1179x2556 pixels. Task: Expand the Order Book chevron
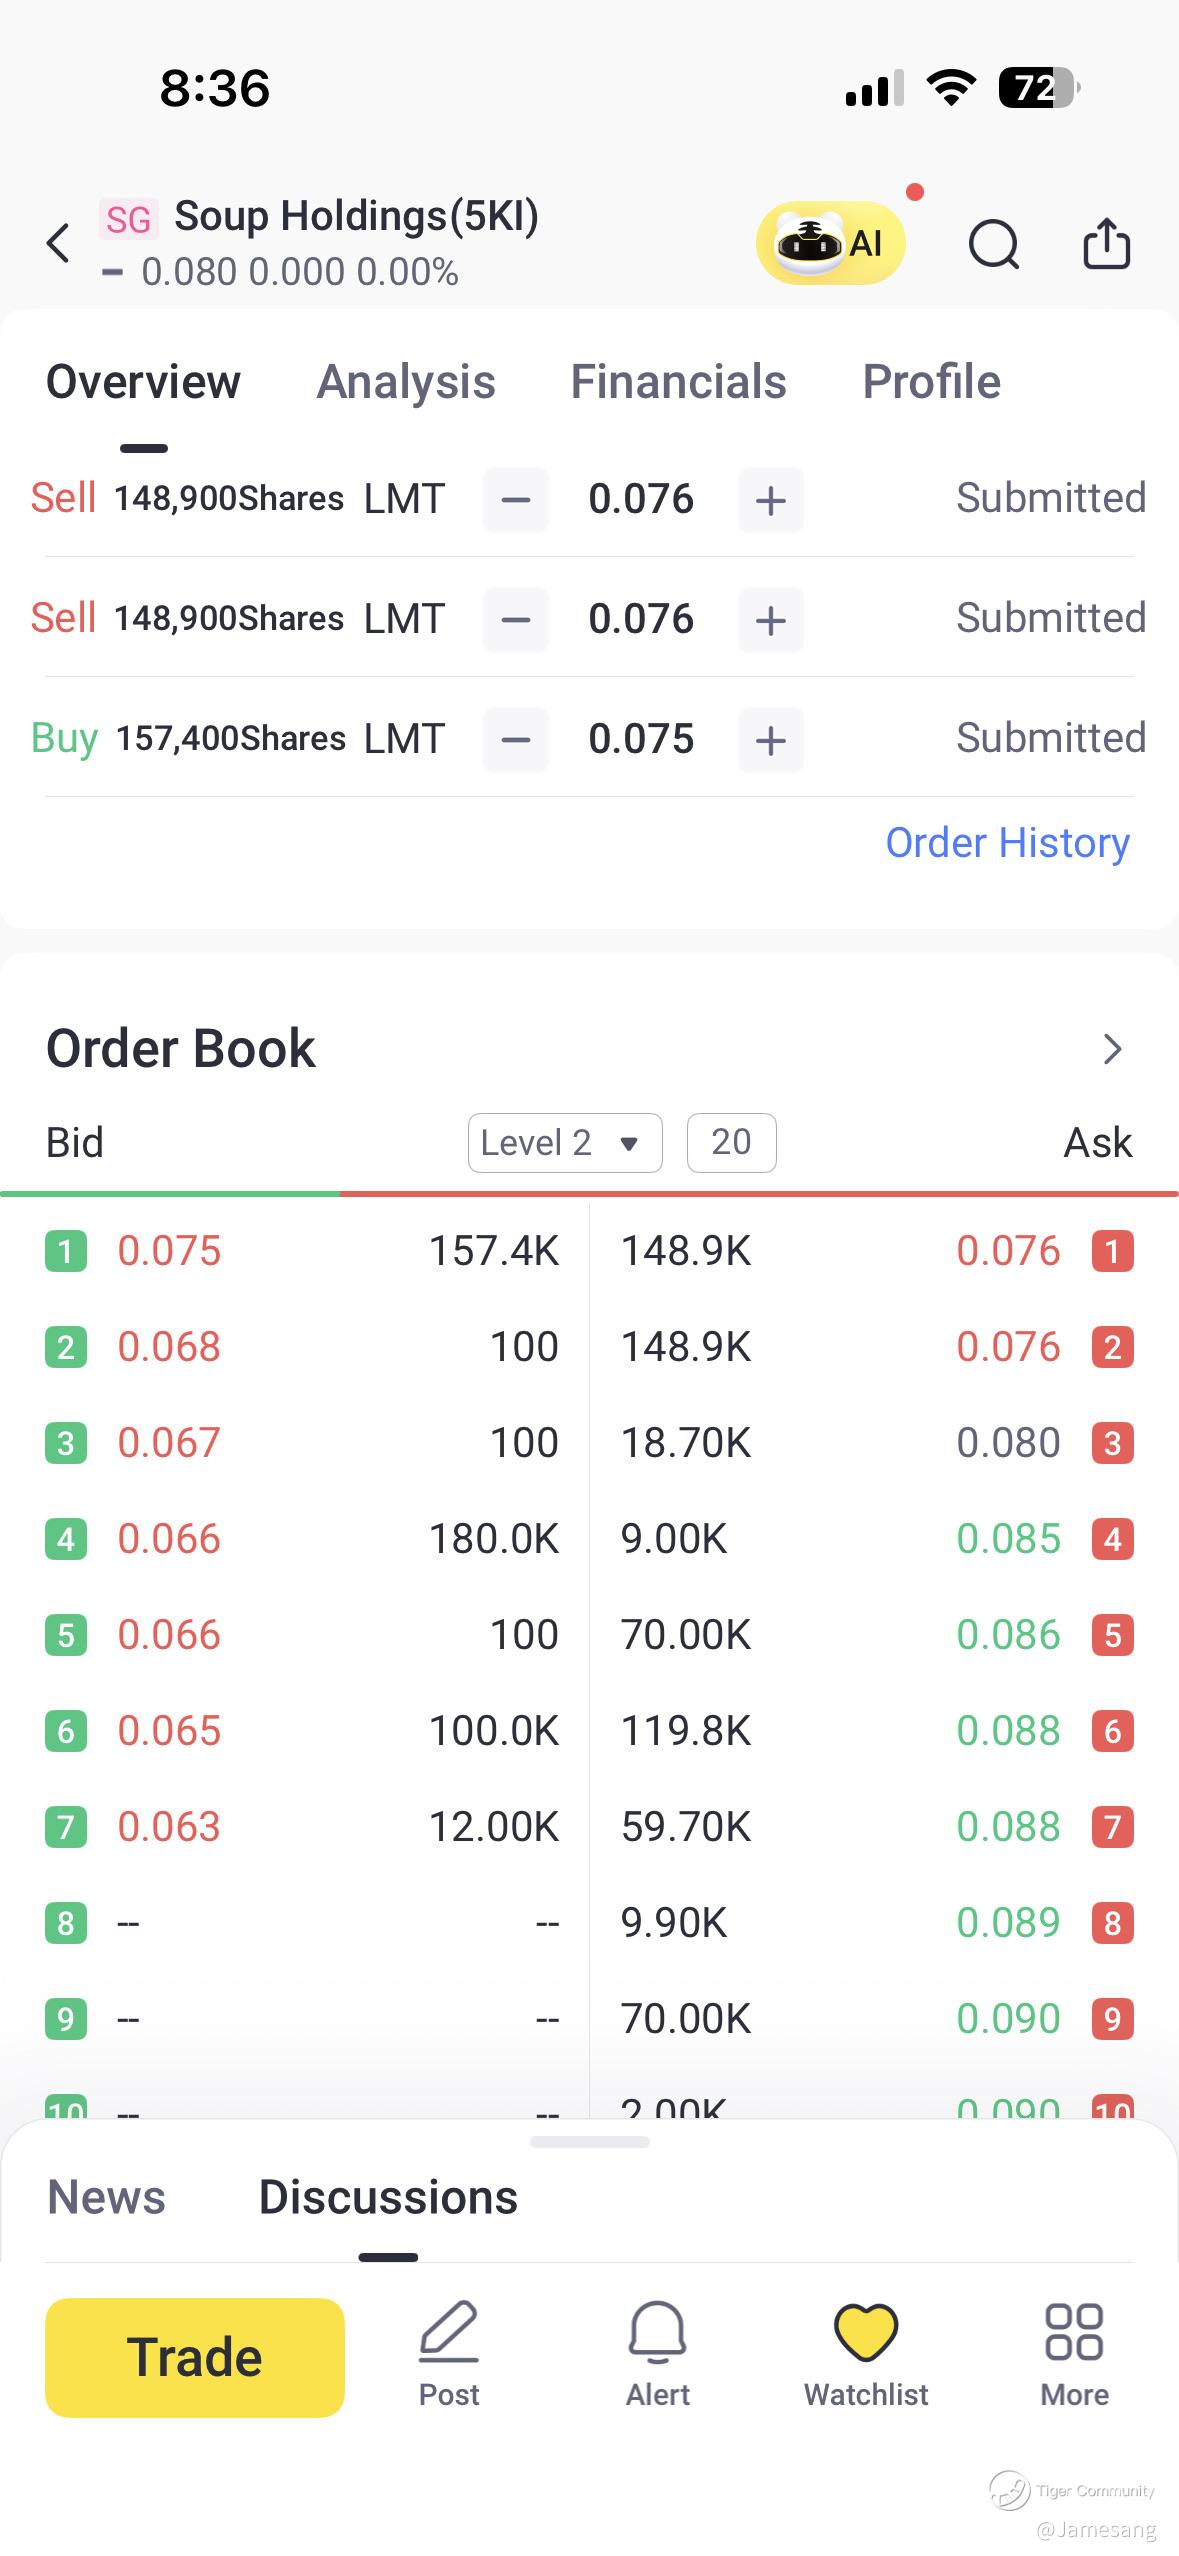(x=1112, y=1049)
